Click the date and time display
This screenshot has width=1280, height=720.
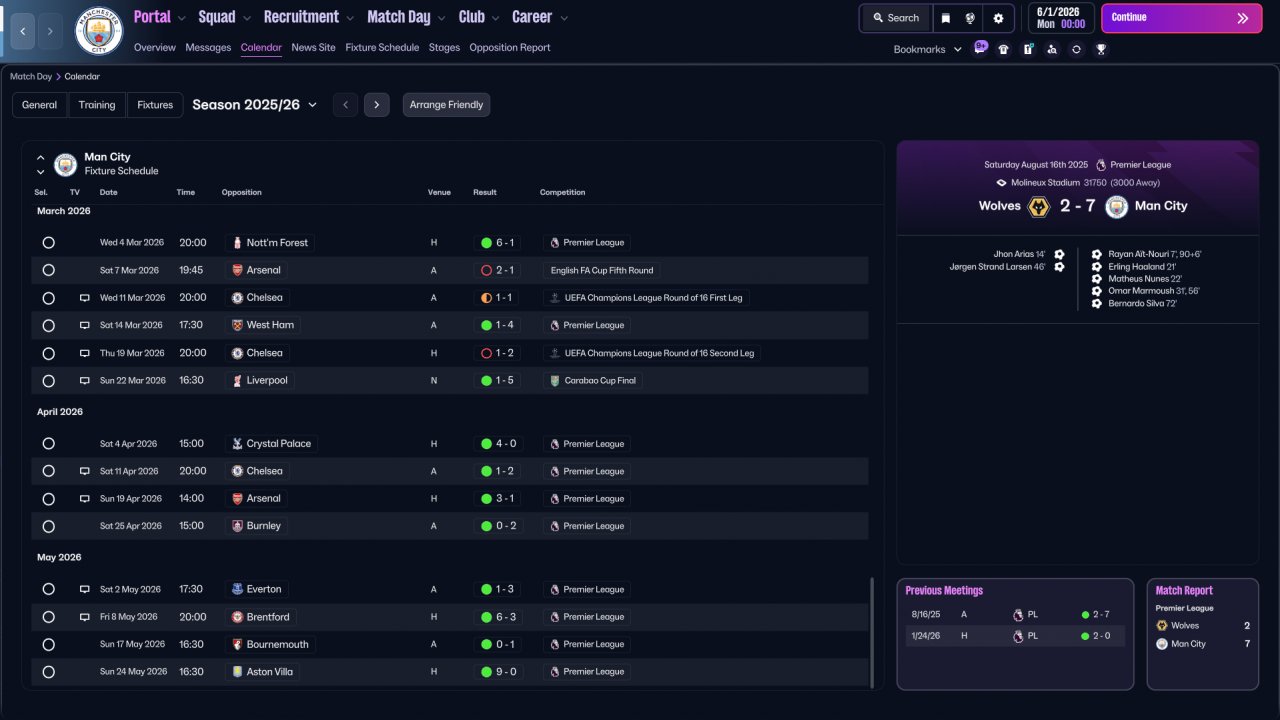(x=1060, y=18)
